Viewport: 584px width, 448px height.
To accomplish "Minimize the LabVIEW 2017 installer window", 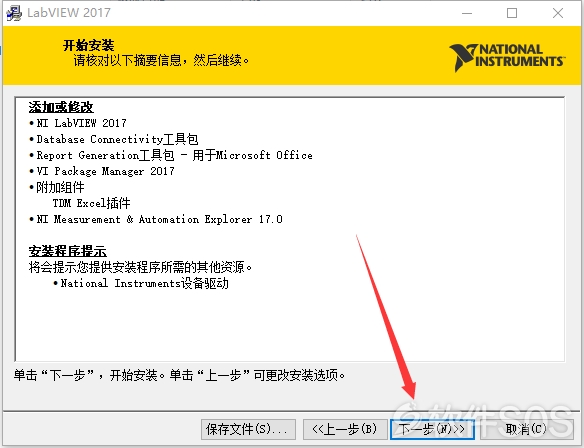I will (467, 13).
